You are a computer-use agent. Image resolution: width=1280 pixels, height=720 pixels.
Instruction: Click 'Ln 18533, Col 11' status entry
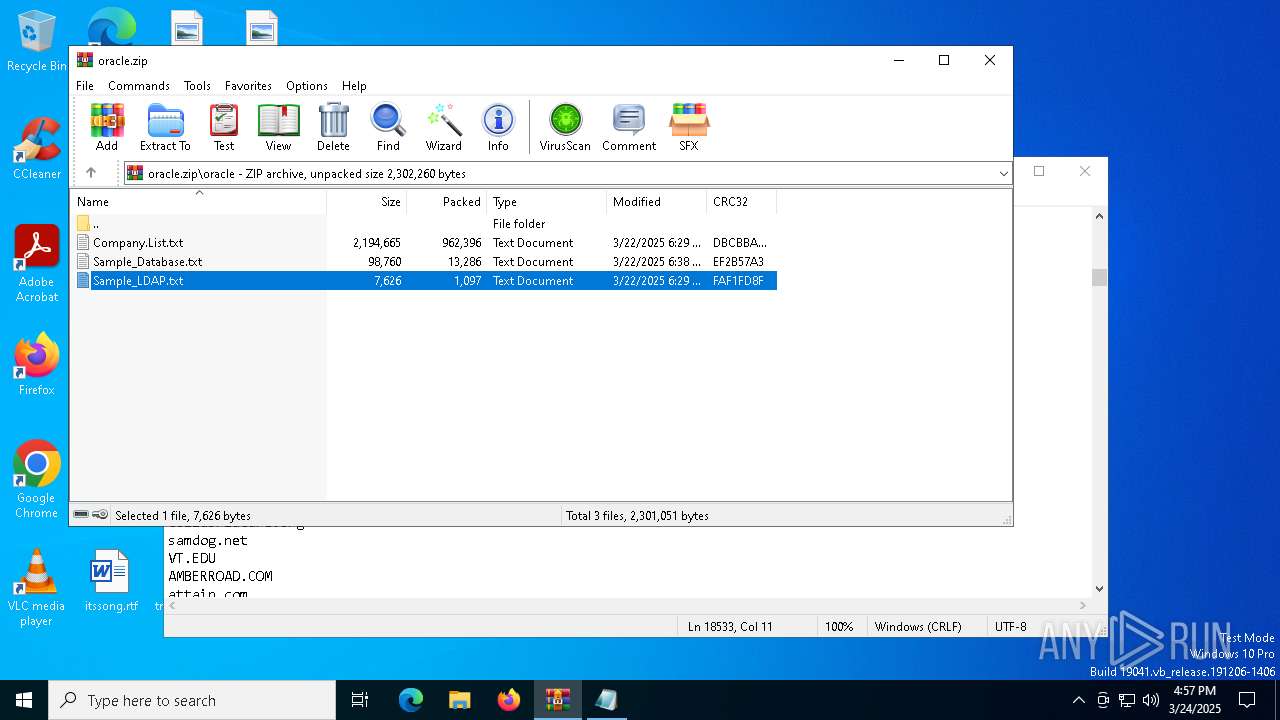pyautogui.click(x=730, y=627)
